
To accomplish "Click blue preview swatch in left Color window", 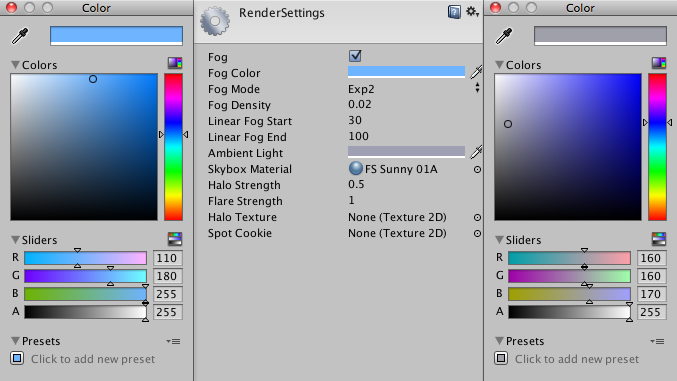I will coord(116,35).
